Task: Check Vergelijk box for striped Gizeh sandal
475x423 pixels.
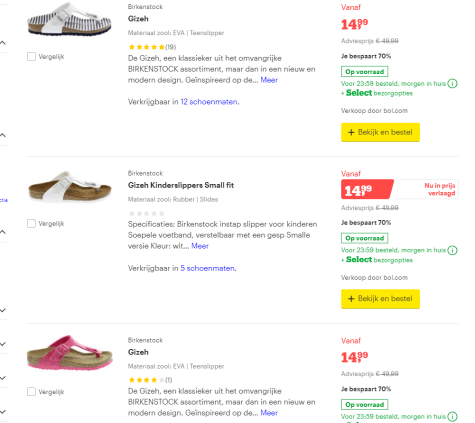Action: click(x=31, y=57)
